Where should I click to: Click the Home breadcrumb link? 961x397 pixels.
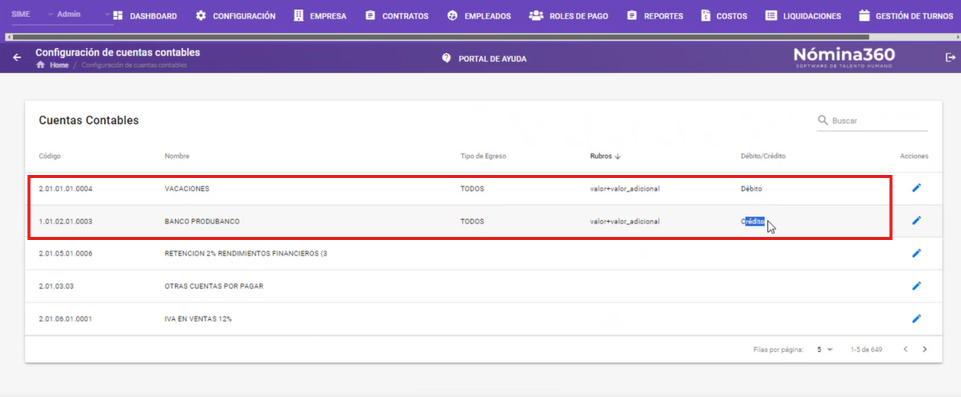(x=59, y=65)
